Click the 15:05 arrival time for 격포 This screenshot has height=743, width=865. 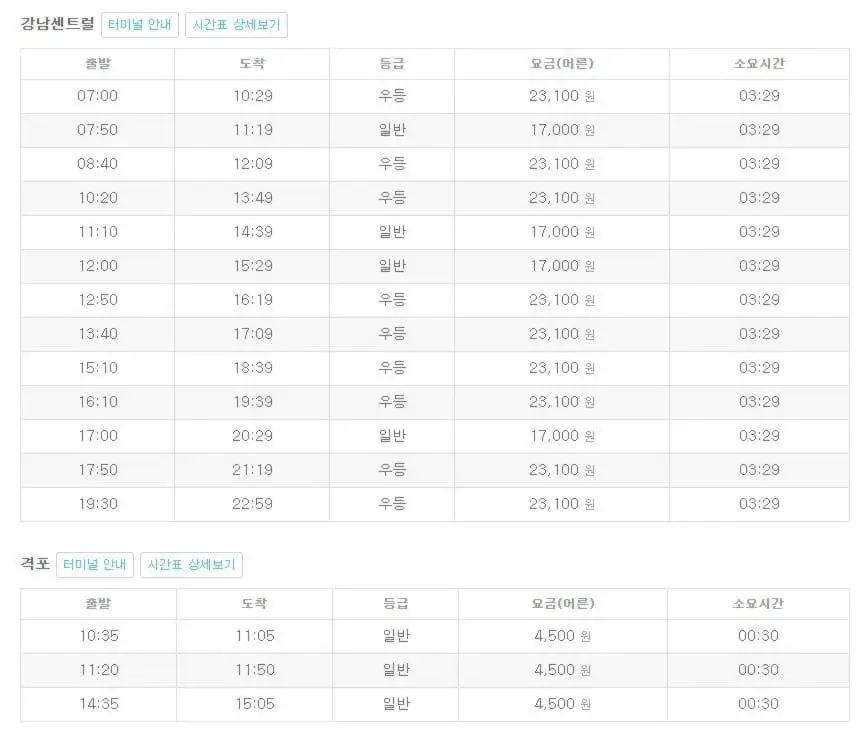[255, 704]
